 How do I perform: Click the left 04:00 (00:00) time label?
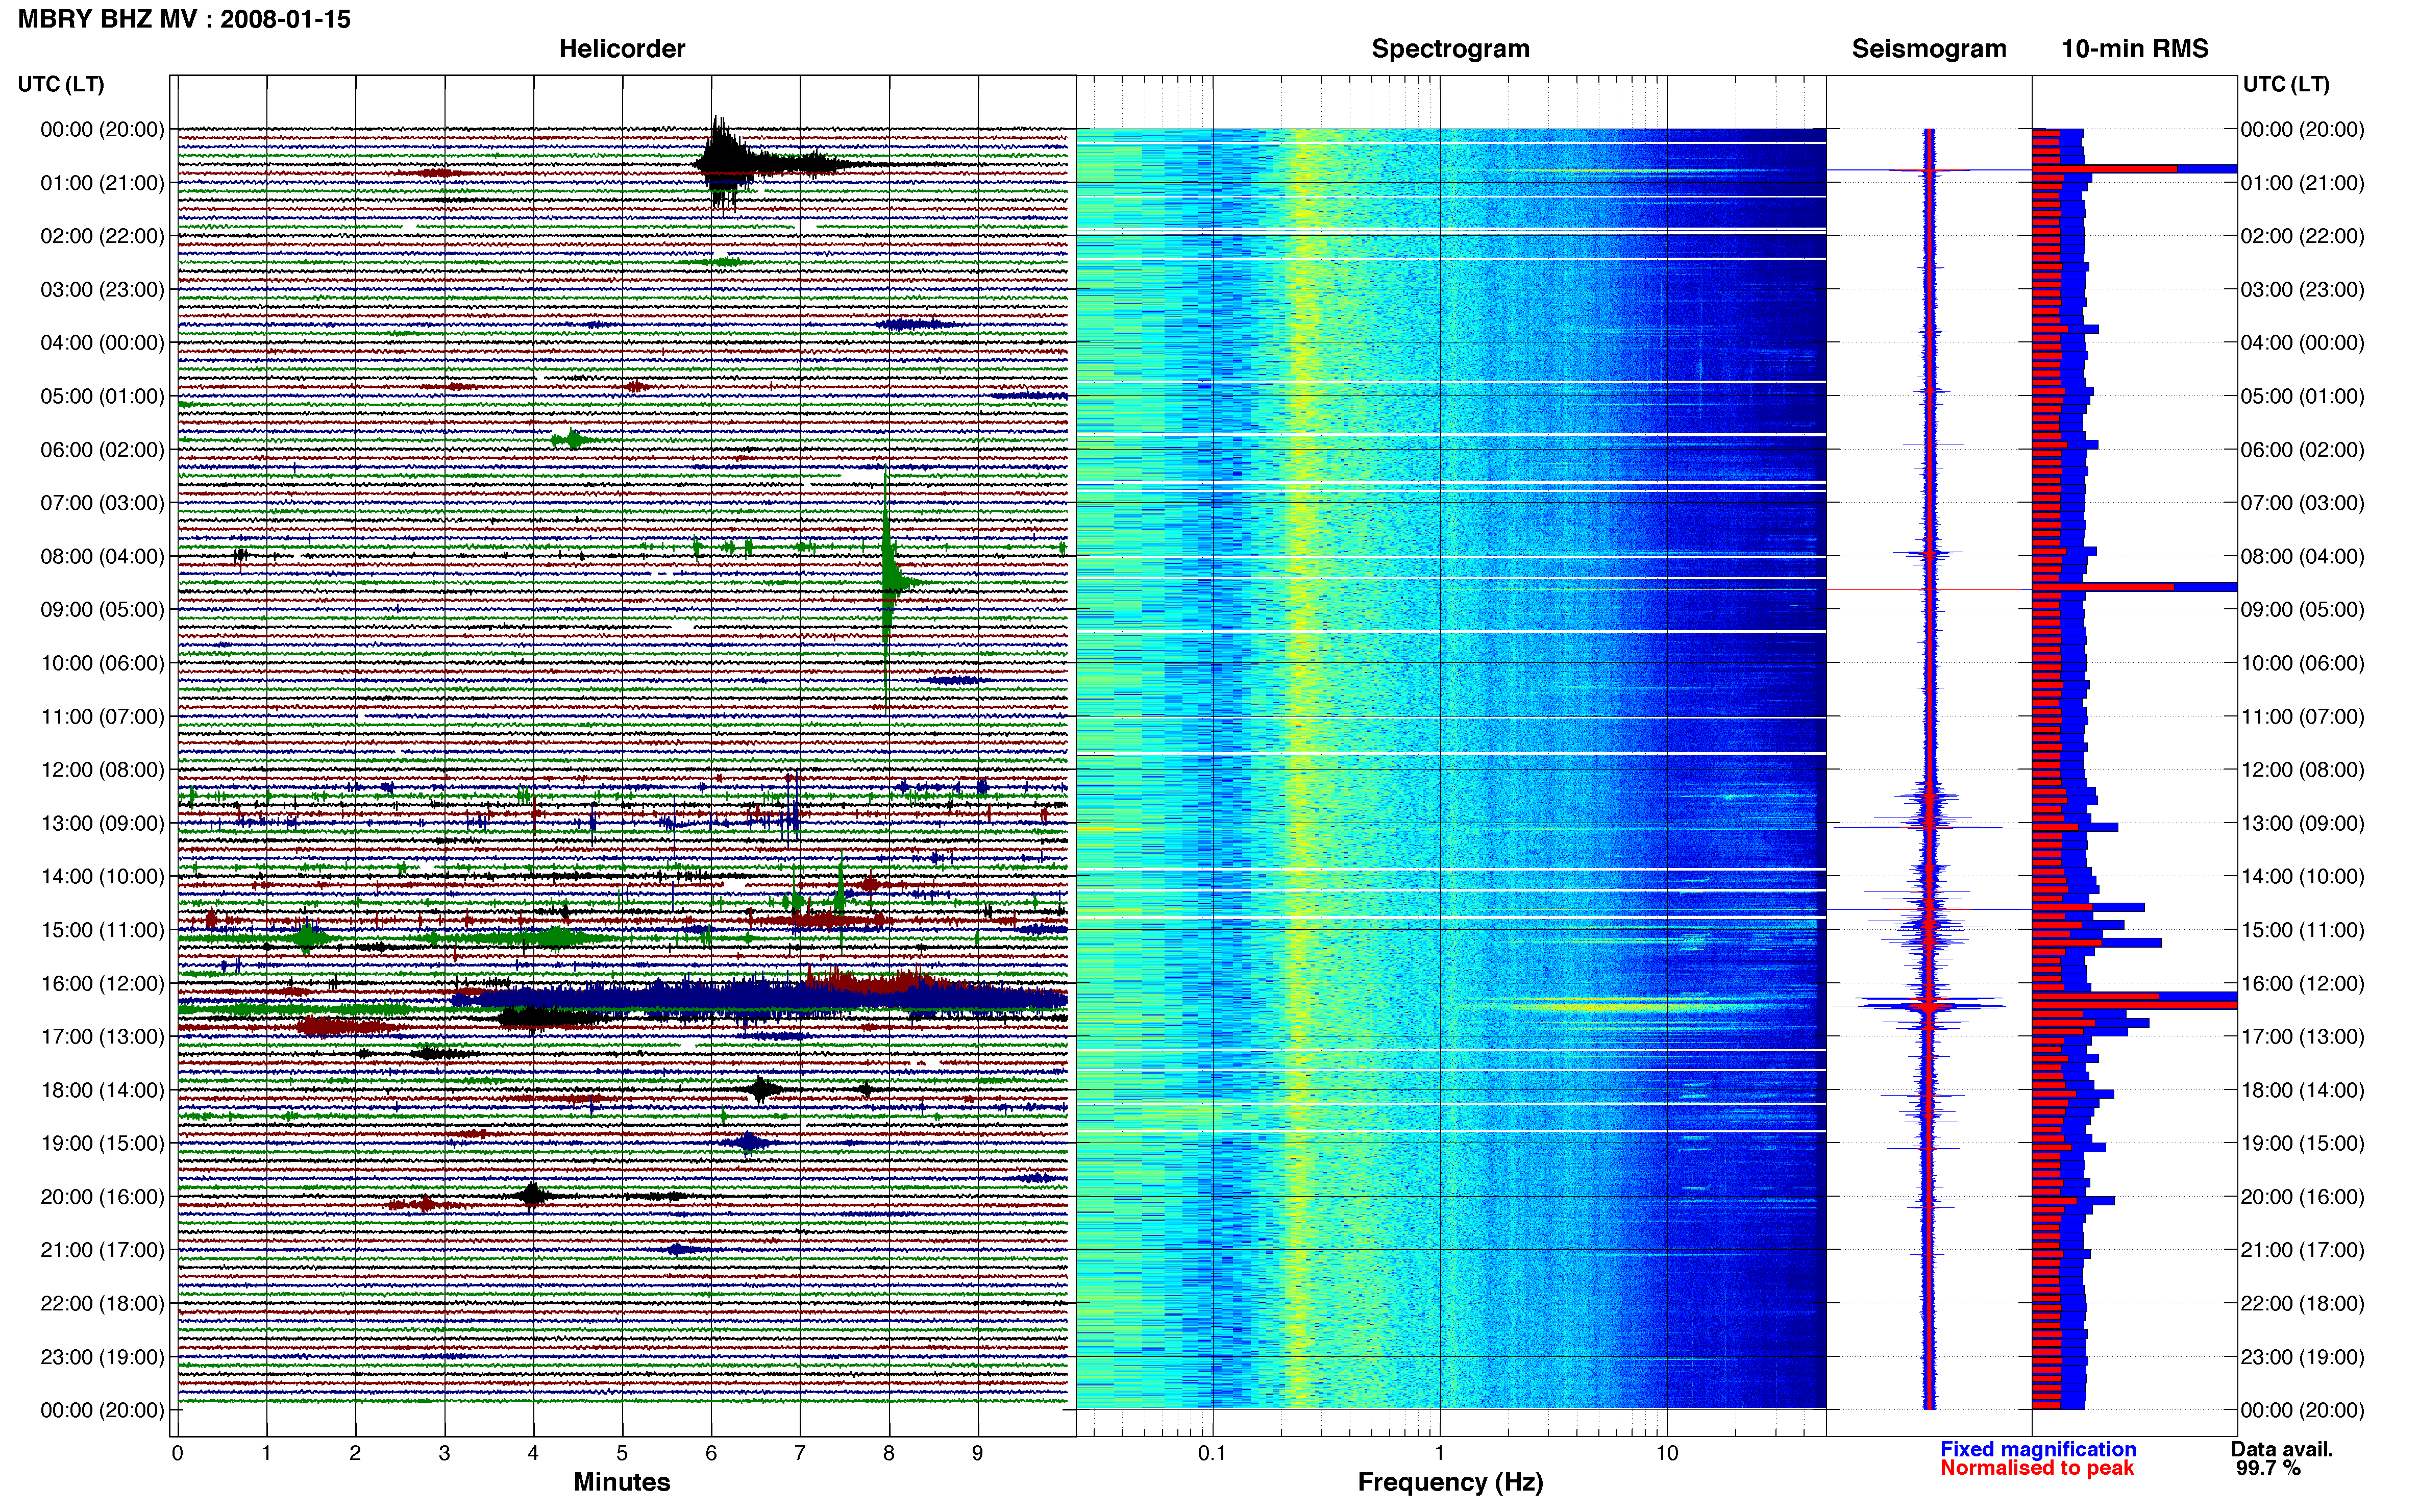[x=102, y=343]
